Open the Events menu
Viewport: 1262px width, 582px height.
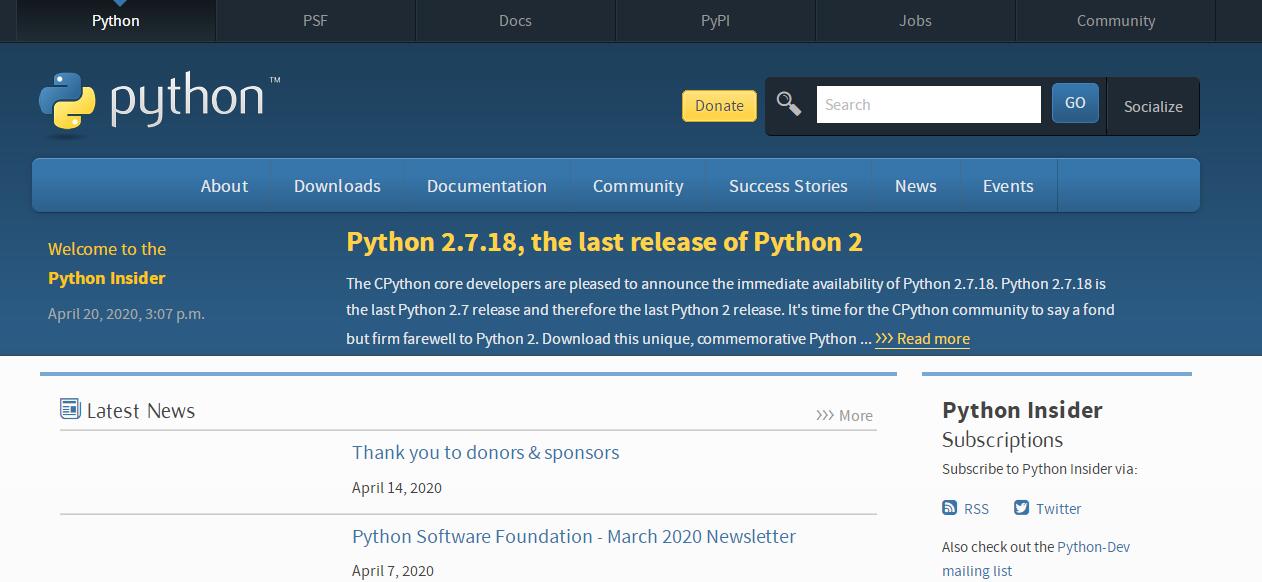click(1008, 186)
